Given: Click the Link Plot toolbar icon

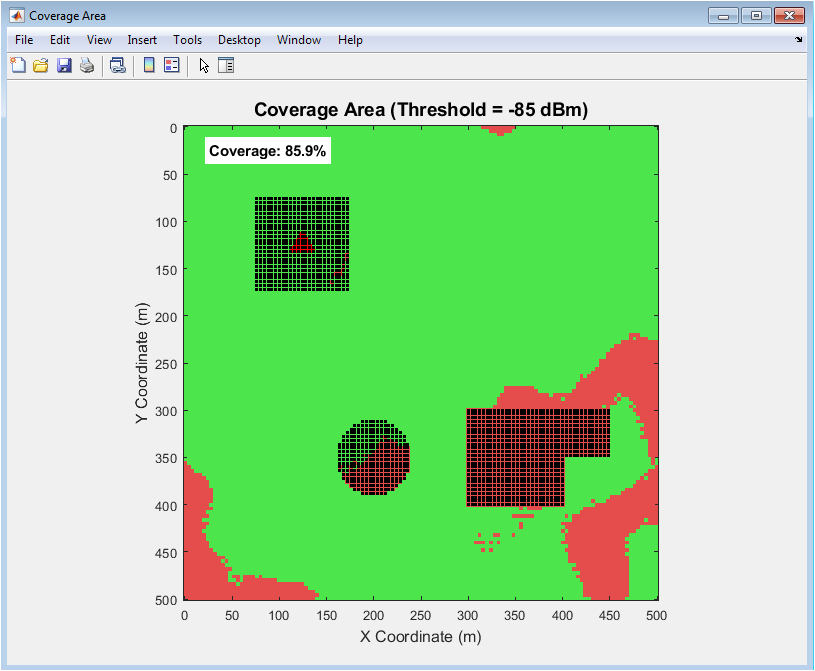Looking at the screenshot, I should point(118,66).
